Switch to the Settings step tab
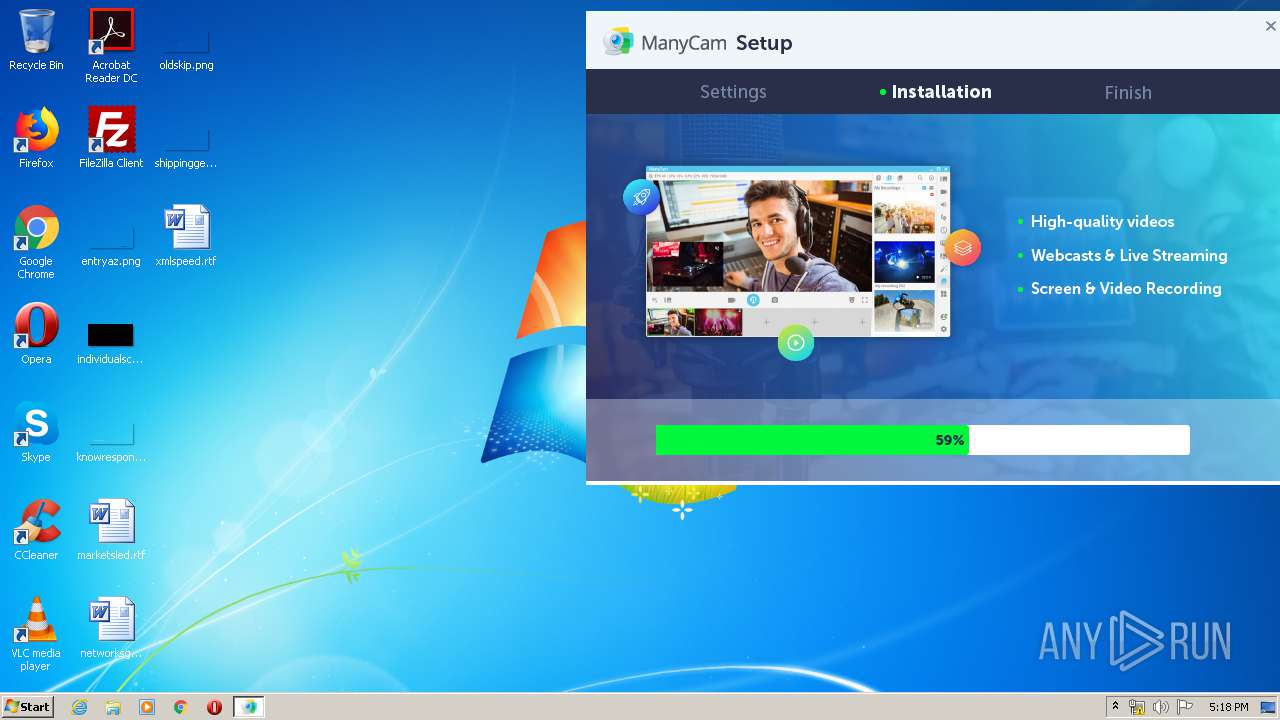Screen dimensions: 1280x720 coord(733,92)
